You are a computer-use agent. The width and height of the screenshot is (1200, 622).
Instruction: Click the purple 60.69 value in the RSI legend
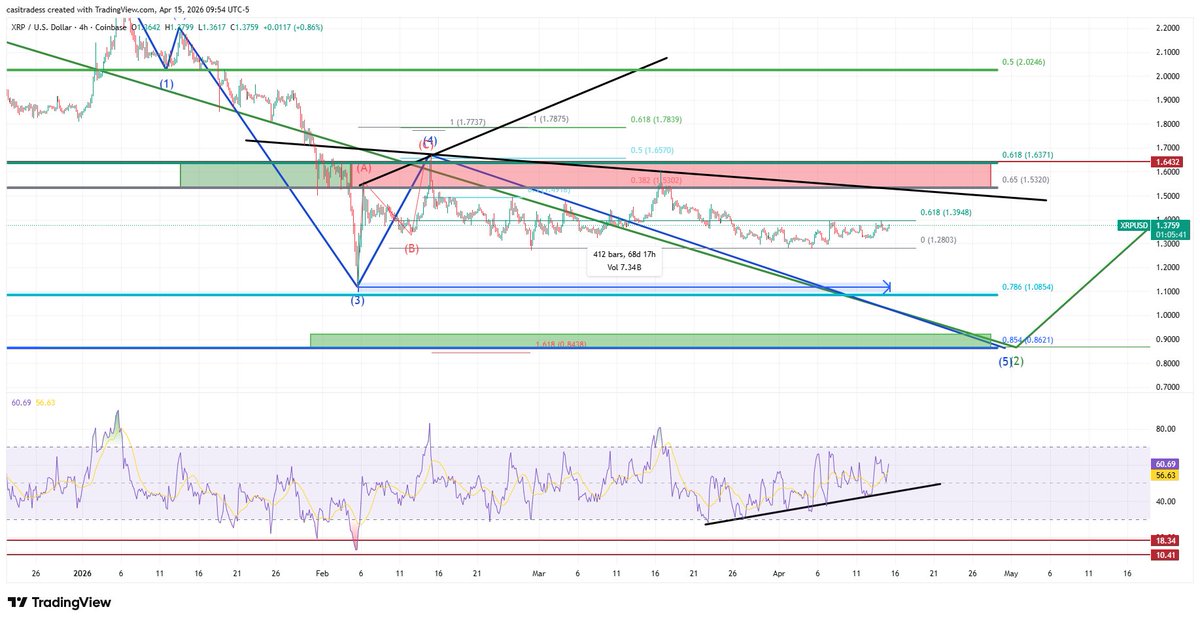point(20,402)
